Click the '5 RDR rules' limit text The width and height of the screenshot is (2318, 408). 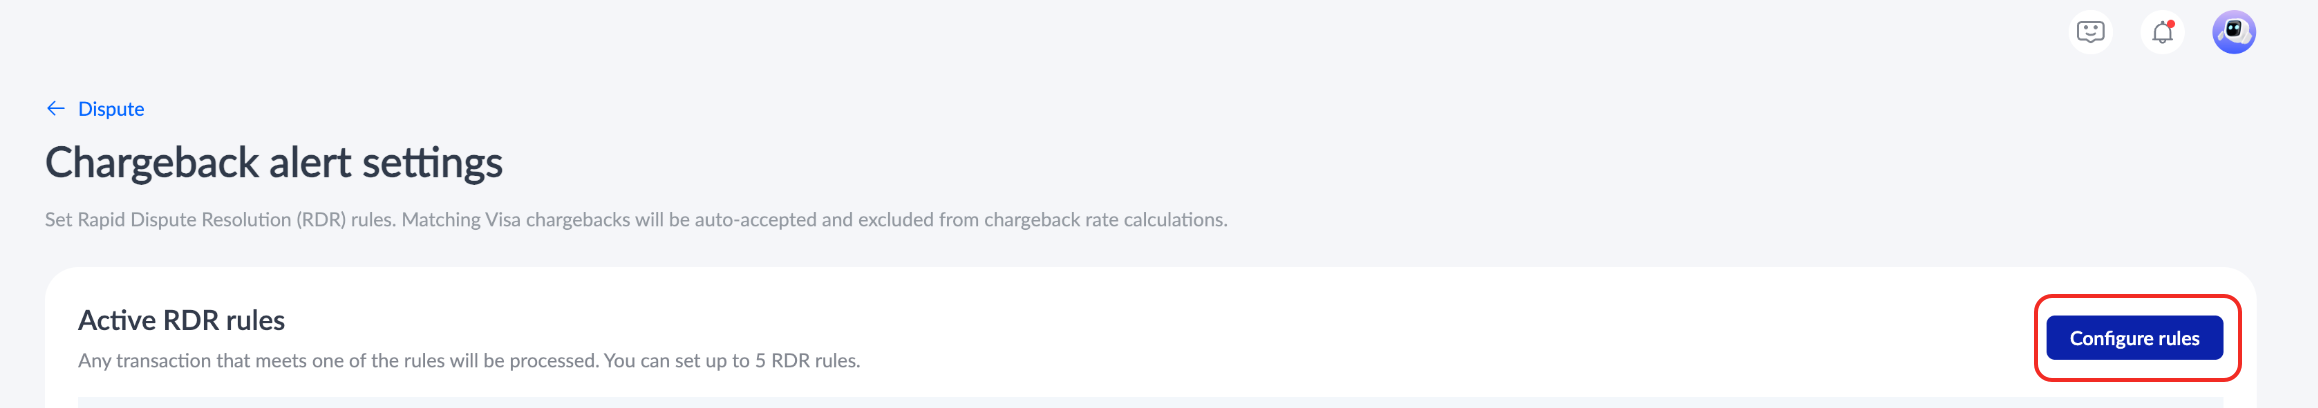[x=806, y=361]
